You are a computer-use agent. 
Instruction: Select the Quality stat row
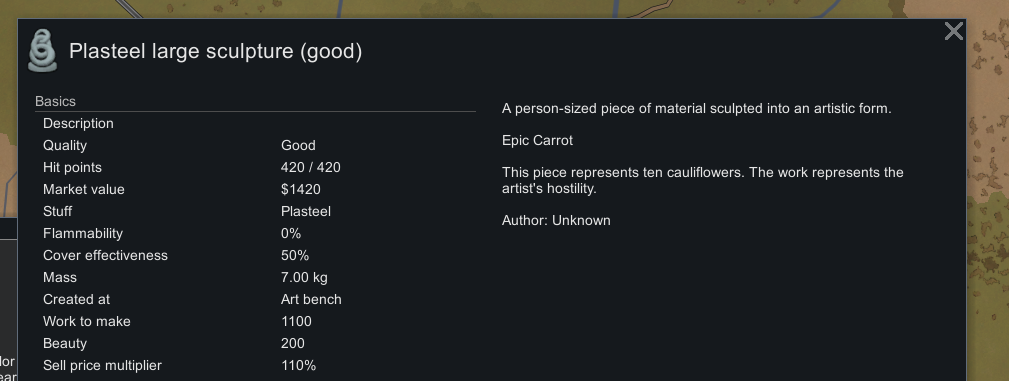[x=255, y=145]
